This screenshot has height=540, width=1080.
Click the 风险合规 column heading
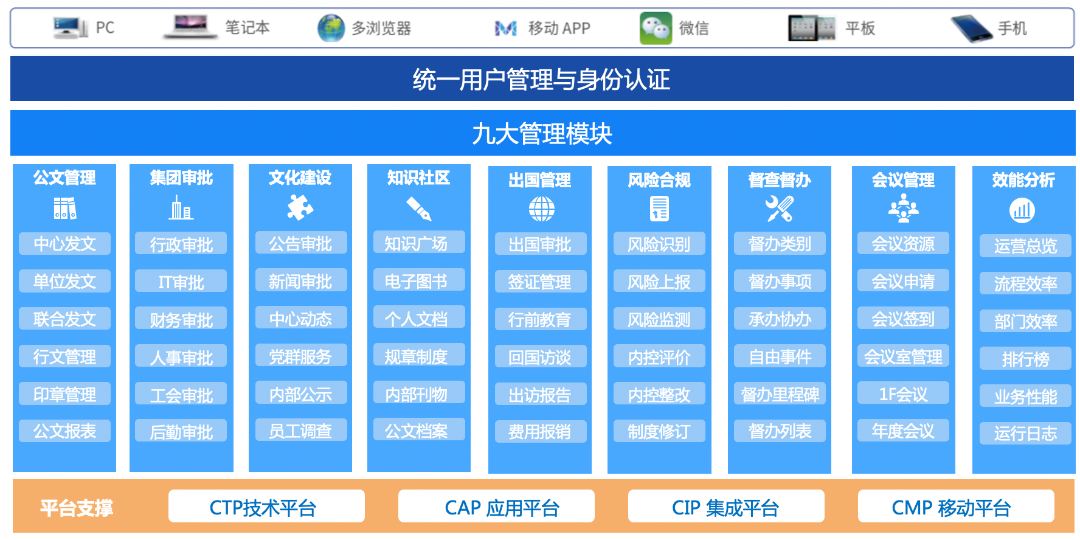659,180
